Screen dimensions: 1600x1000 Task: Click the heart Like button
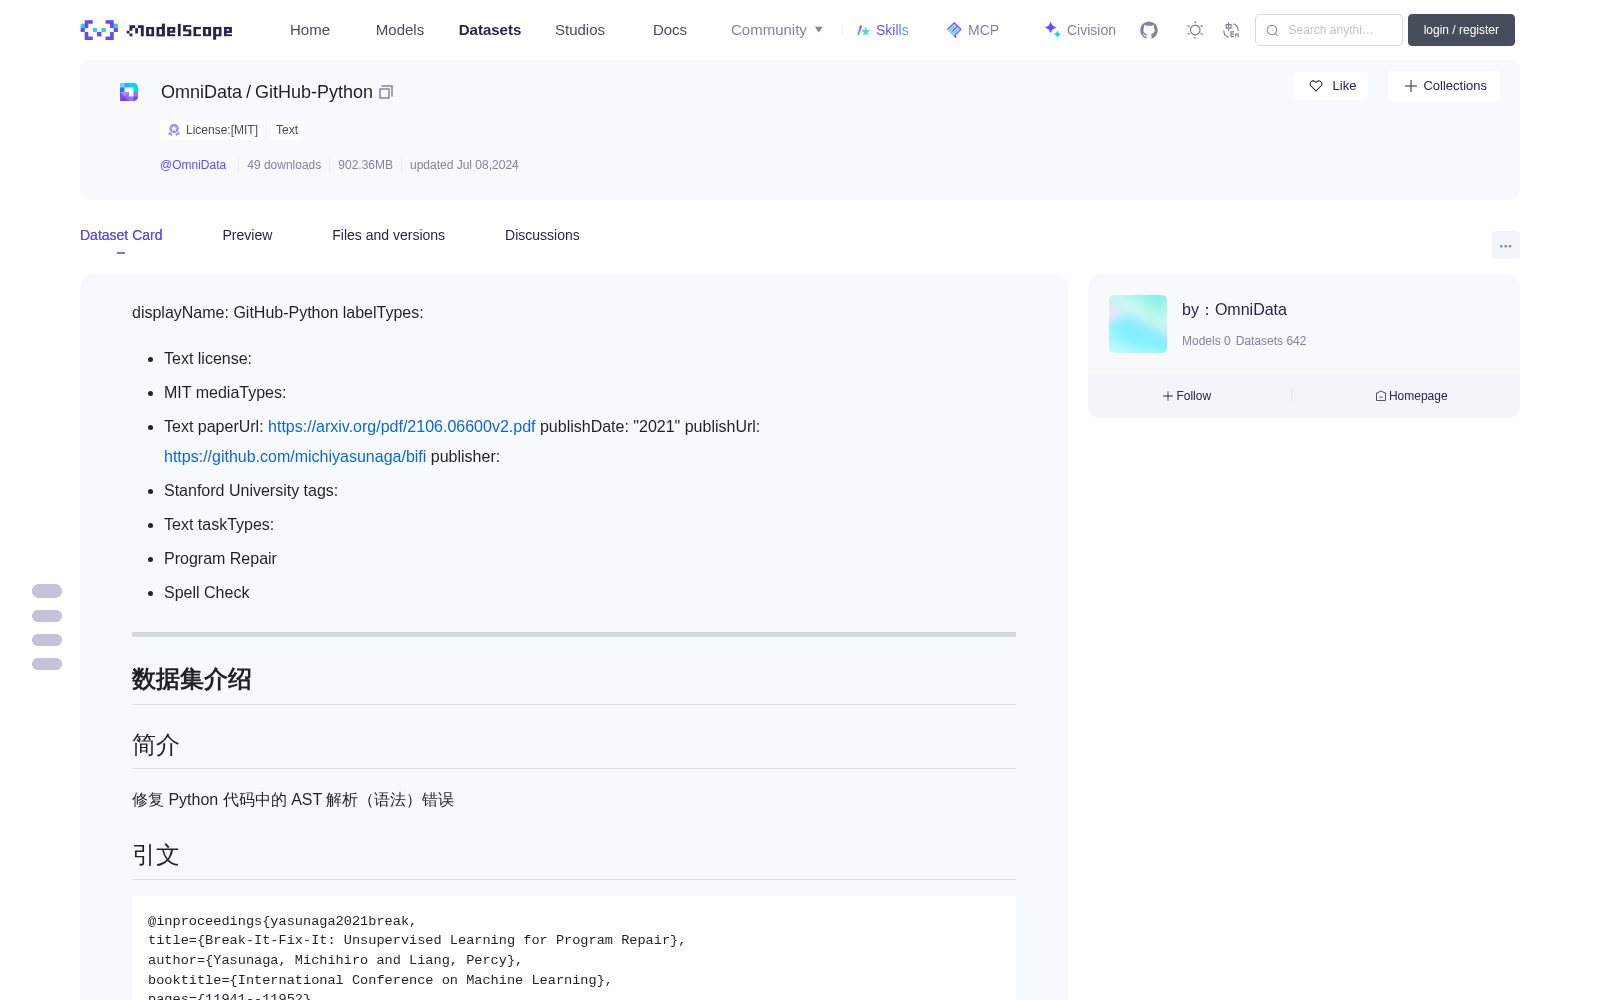(1332, 86)
